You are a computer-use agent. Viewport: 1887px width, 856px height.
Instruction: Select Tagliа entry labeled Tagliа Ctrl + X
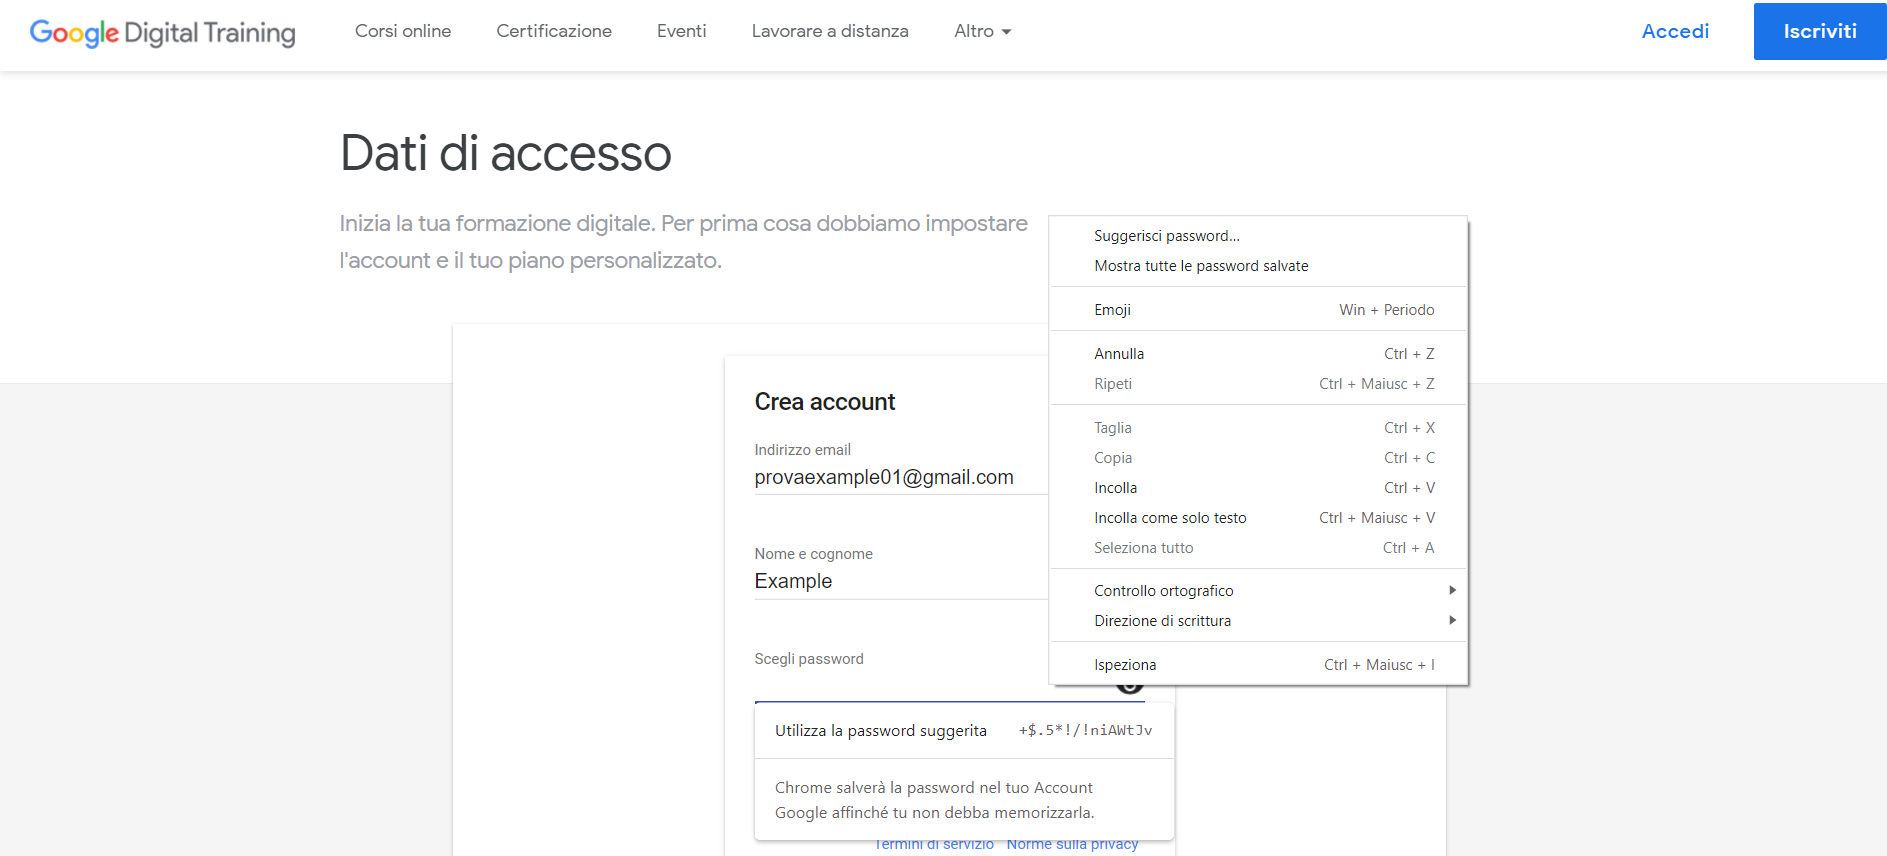tap(1258, 428)
